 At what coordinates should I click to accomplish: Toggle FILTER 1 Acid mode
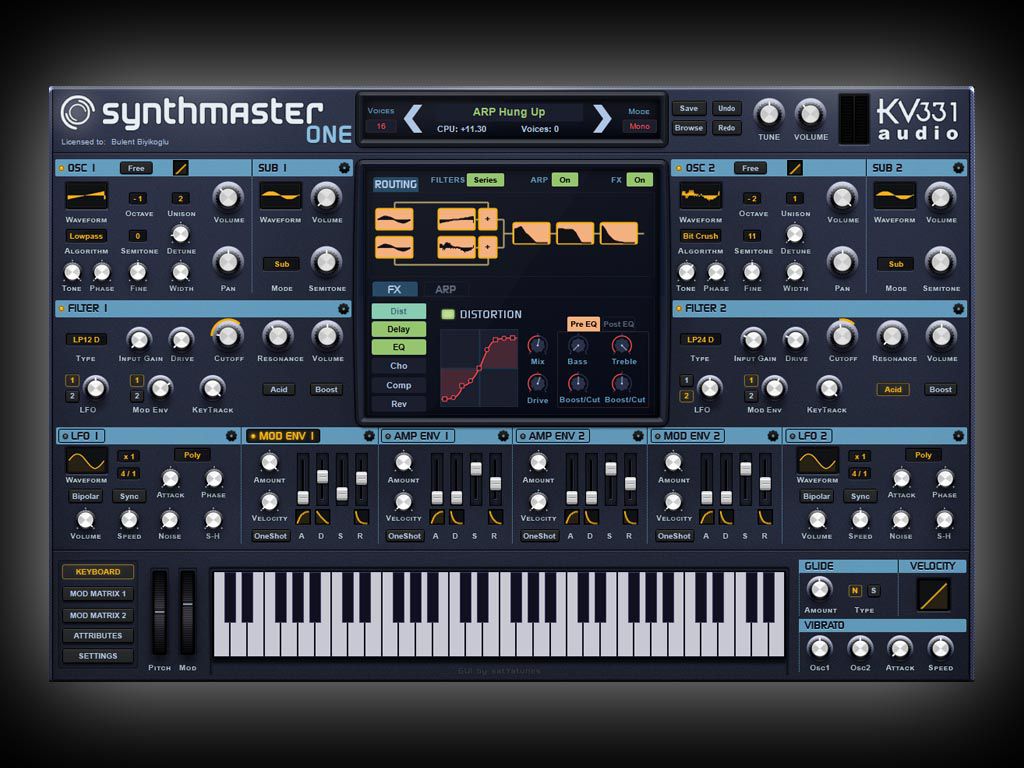point(279,389)
